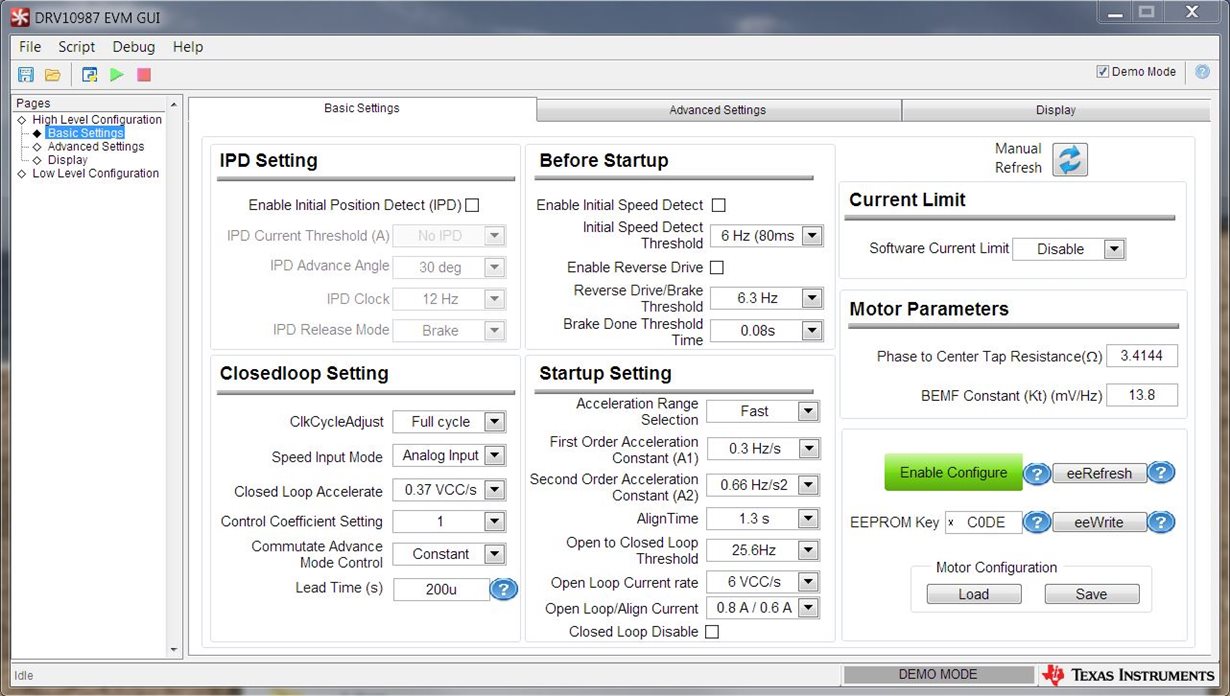Click the Load motor configuration button

973,594
